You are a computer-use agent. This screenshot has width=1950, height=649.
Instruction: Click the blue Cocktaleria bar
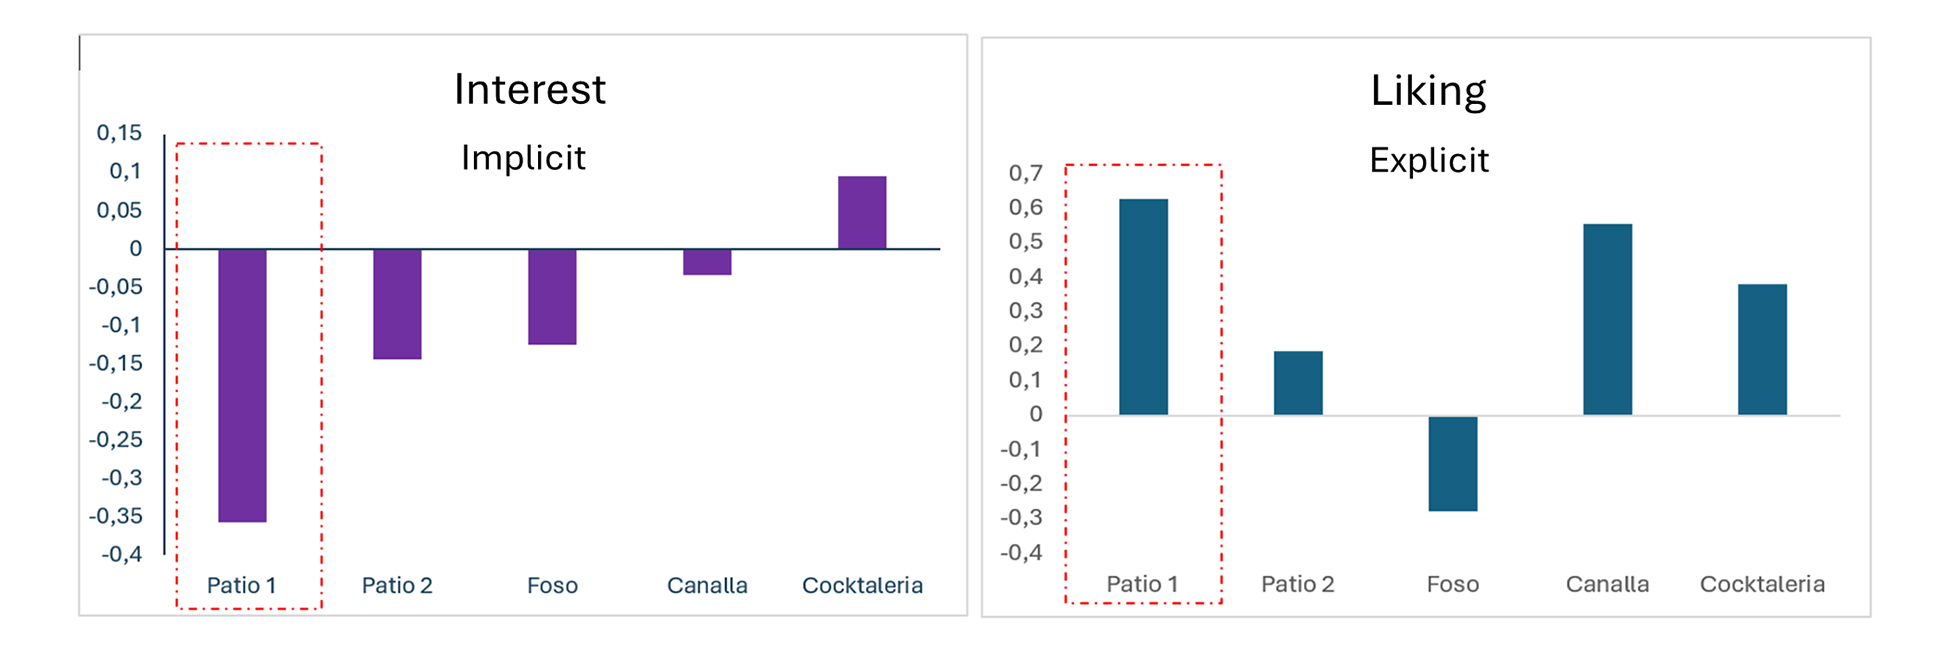click(1762, 349)
